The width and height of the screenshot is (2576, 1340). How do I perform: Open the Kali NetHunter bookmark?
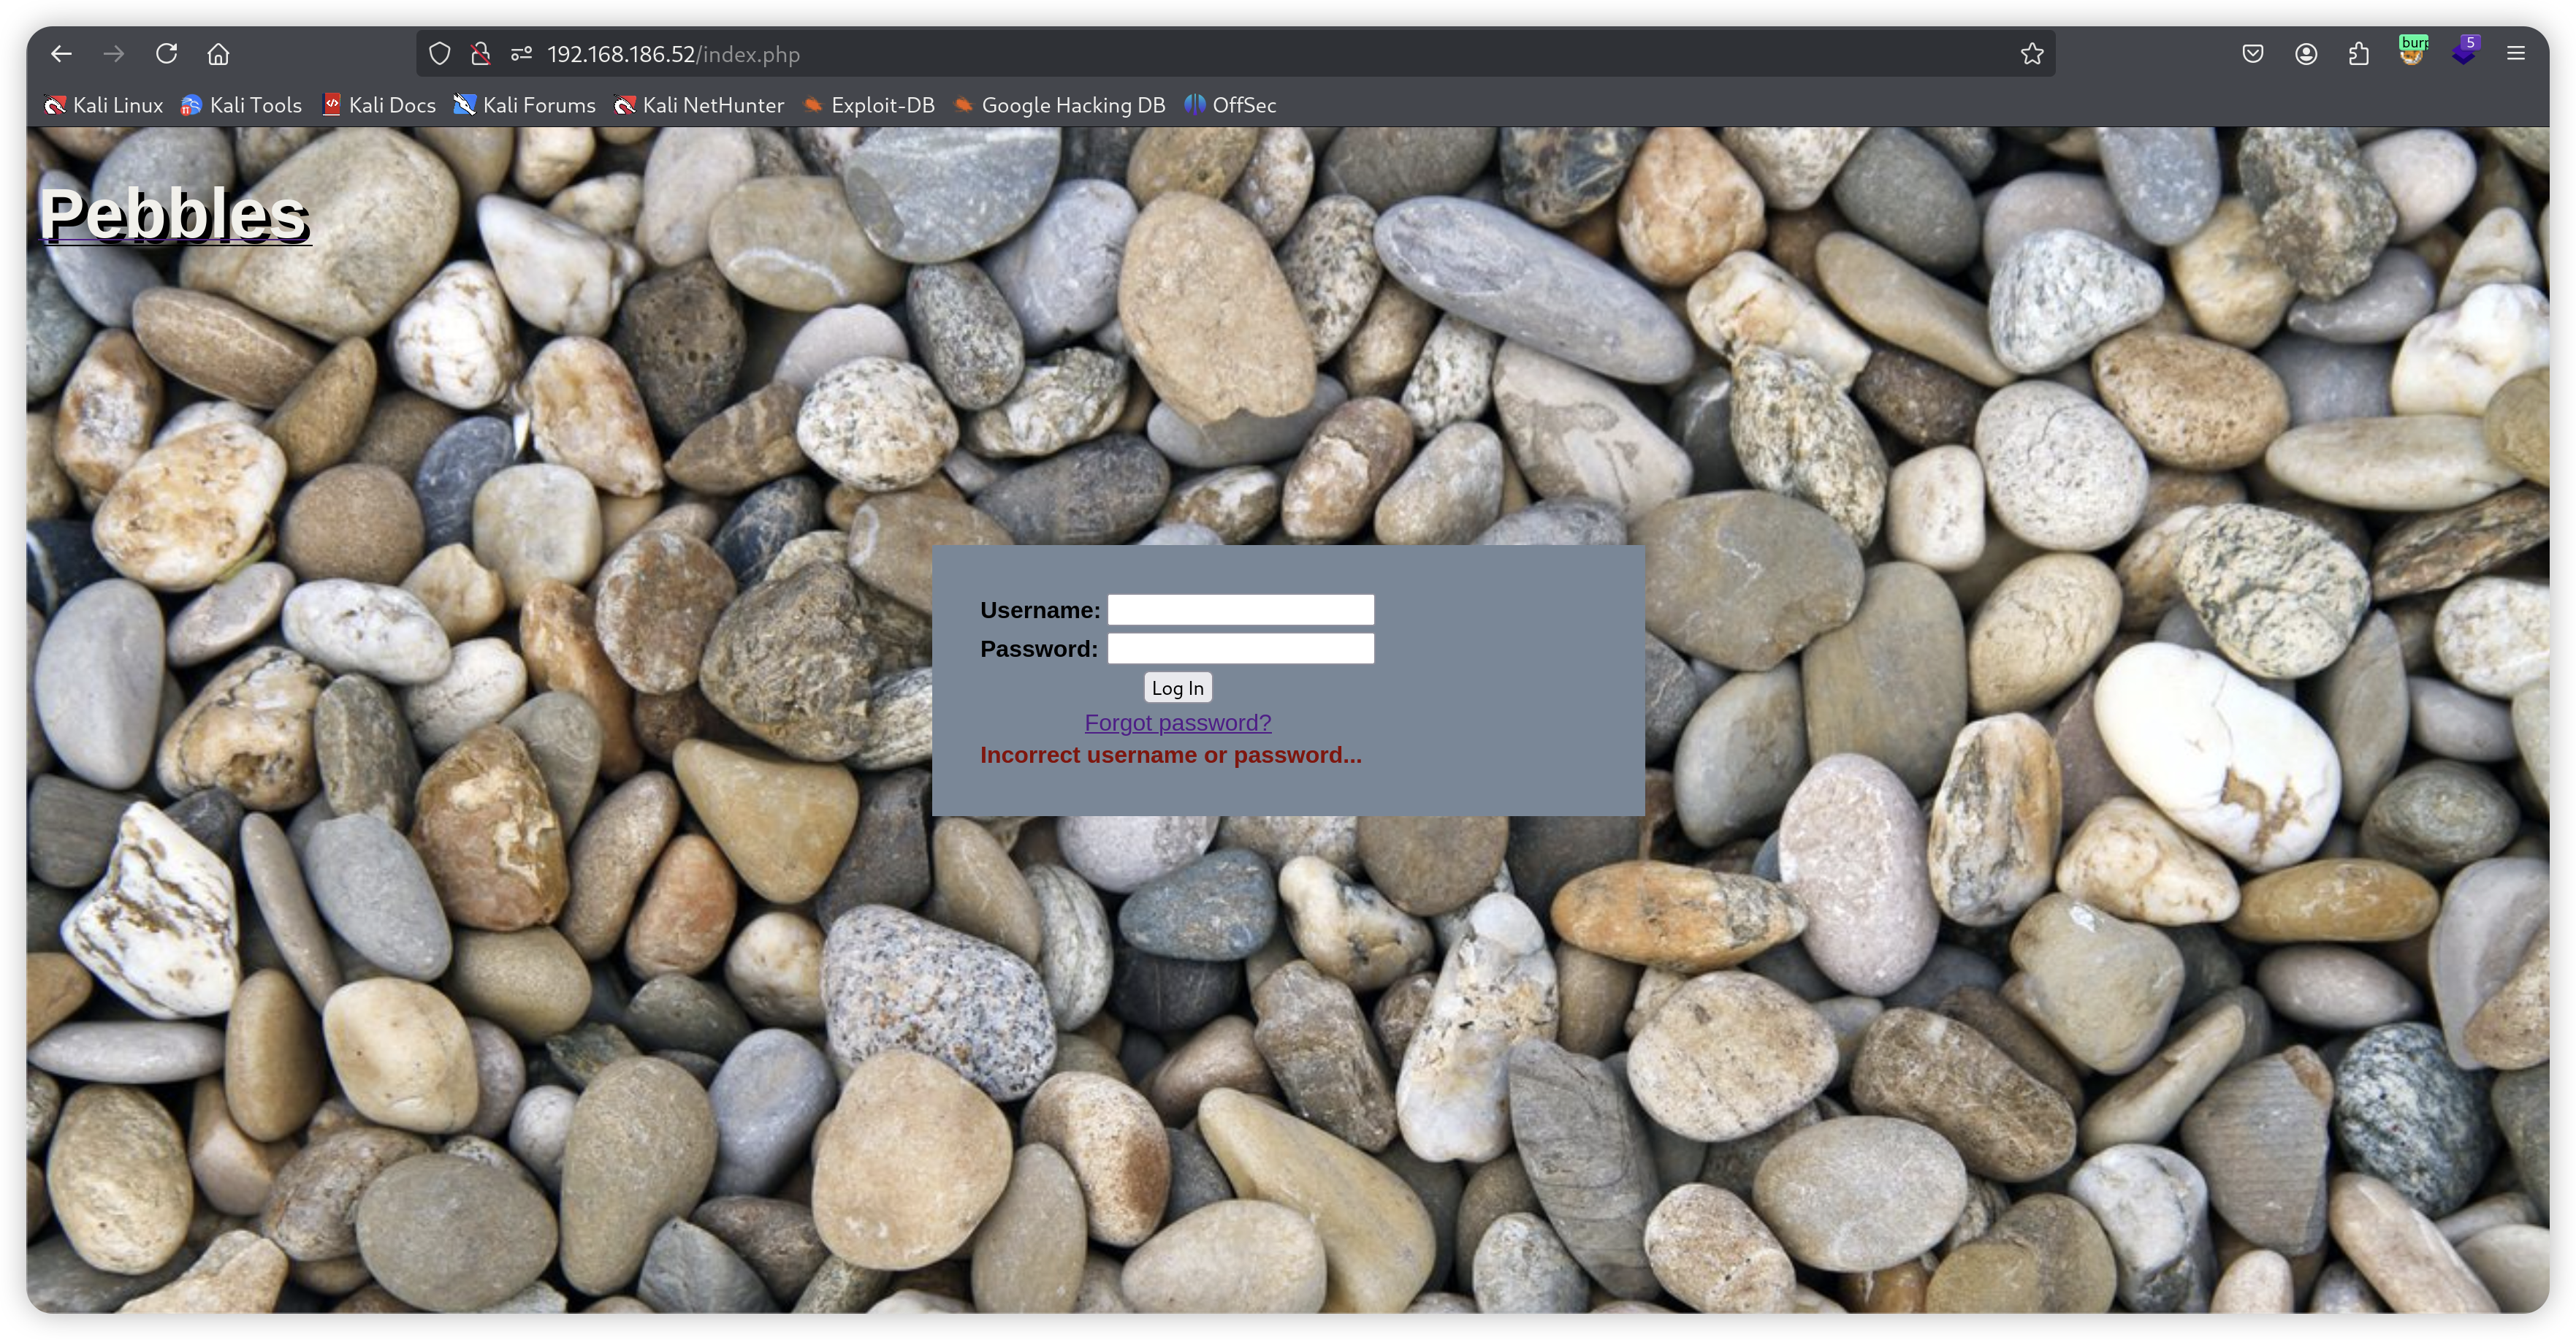pyautogui.click(x=698, y=105)
